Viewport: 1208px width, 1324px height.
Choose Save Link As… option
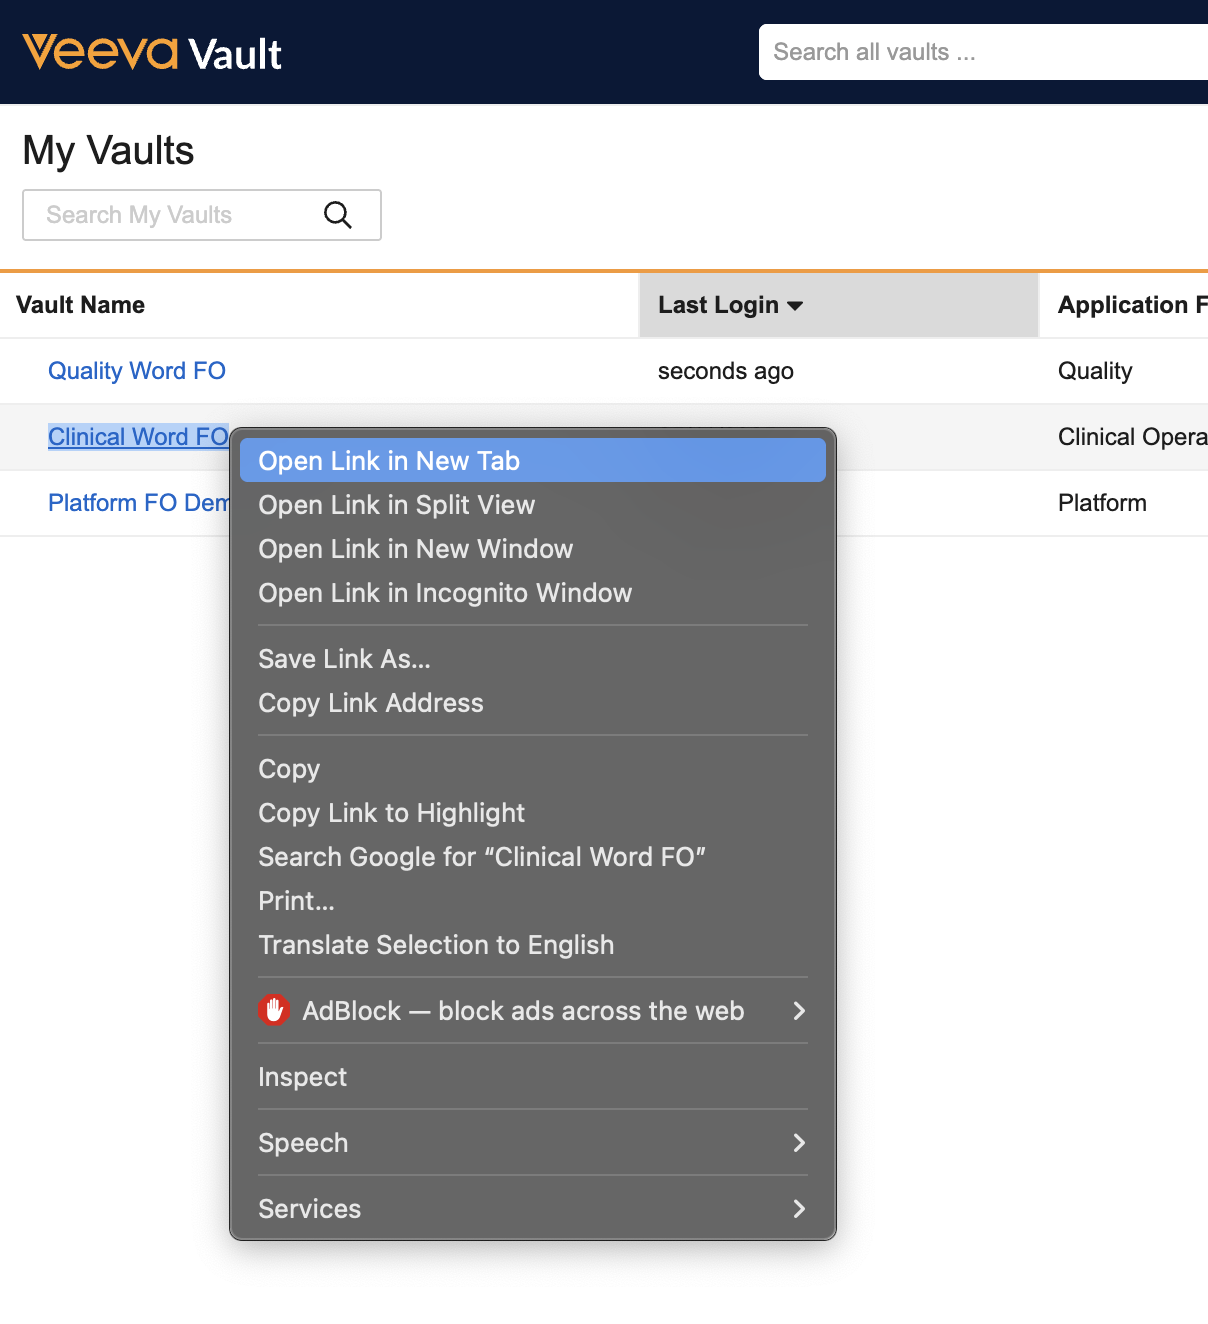pyautogui.click(x=344, y=659)
